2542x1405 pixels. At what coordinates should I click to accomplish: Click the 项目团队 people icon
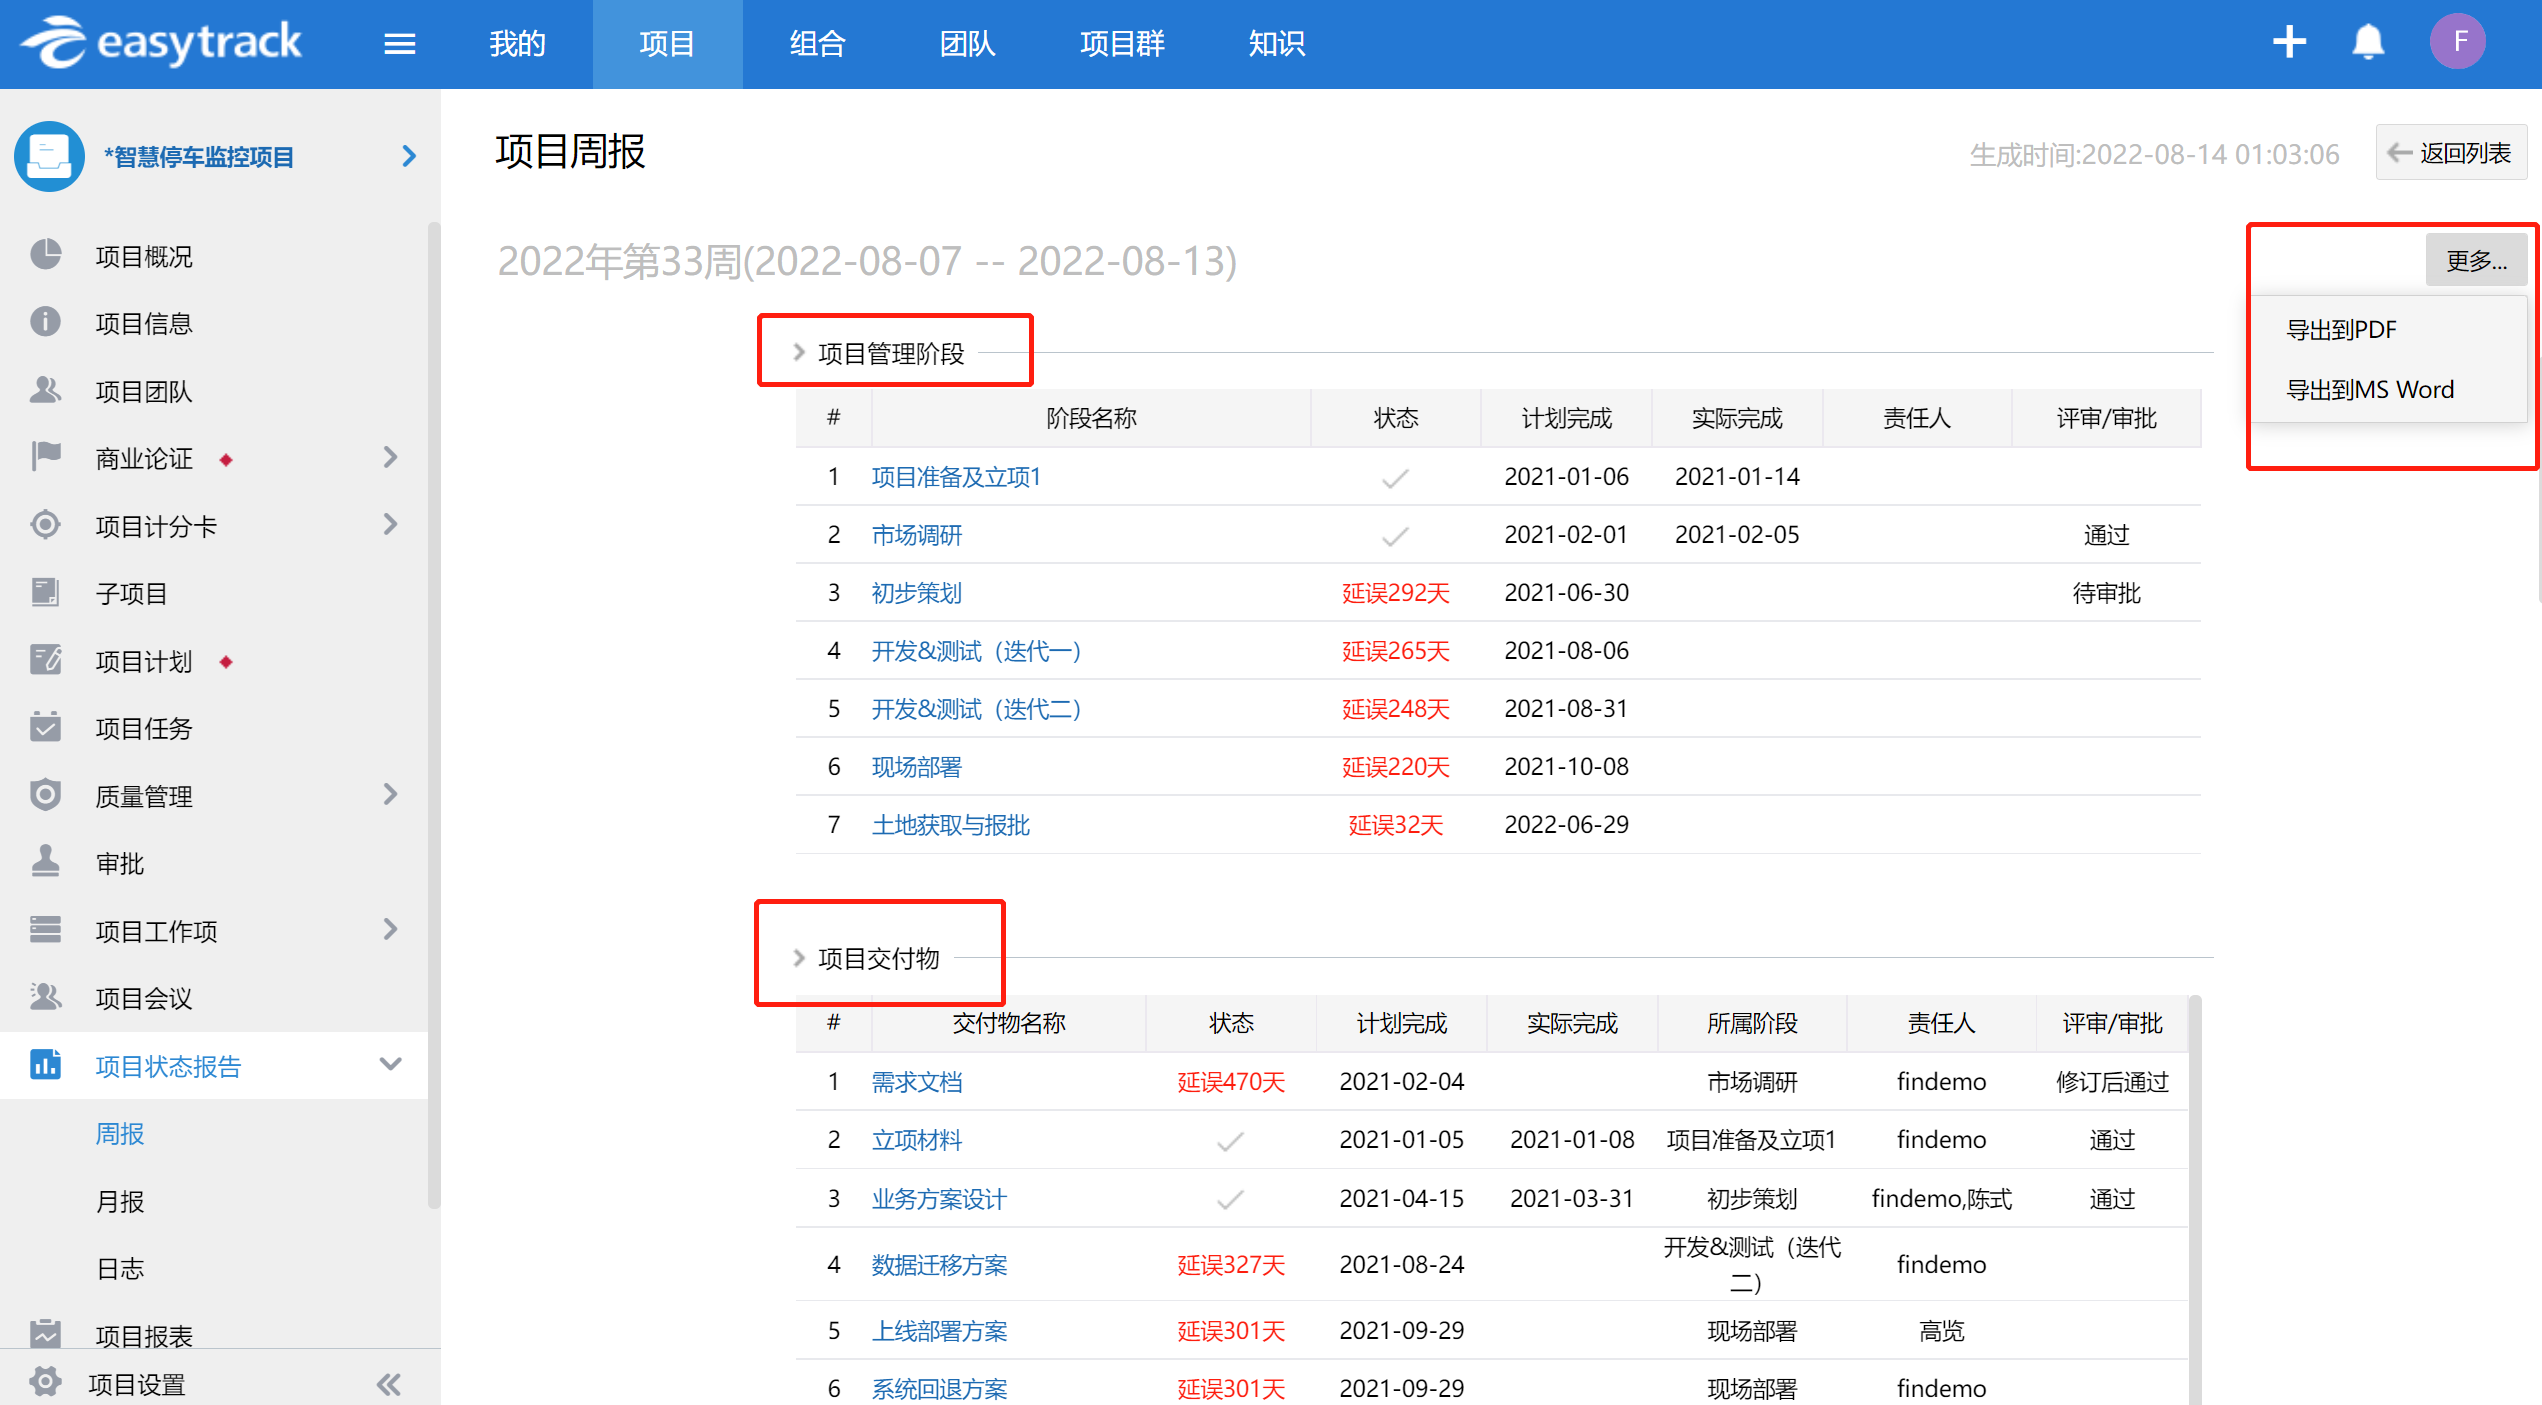tap(45, 390)
